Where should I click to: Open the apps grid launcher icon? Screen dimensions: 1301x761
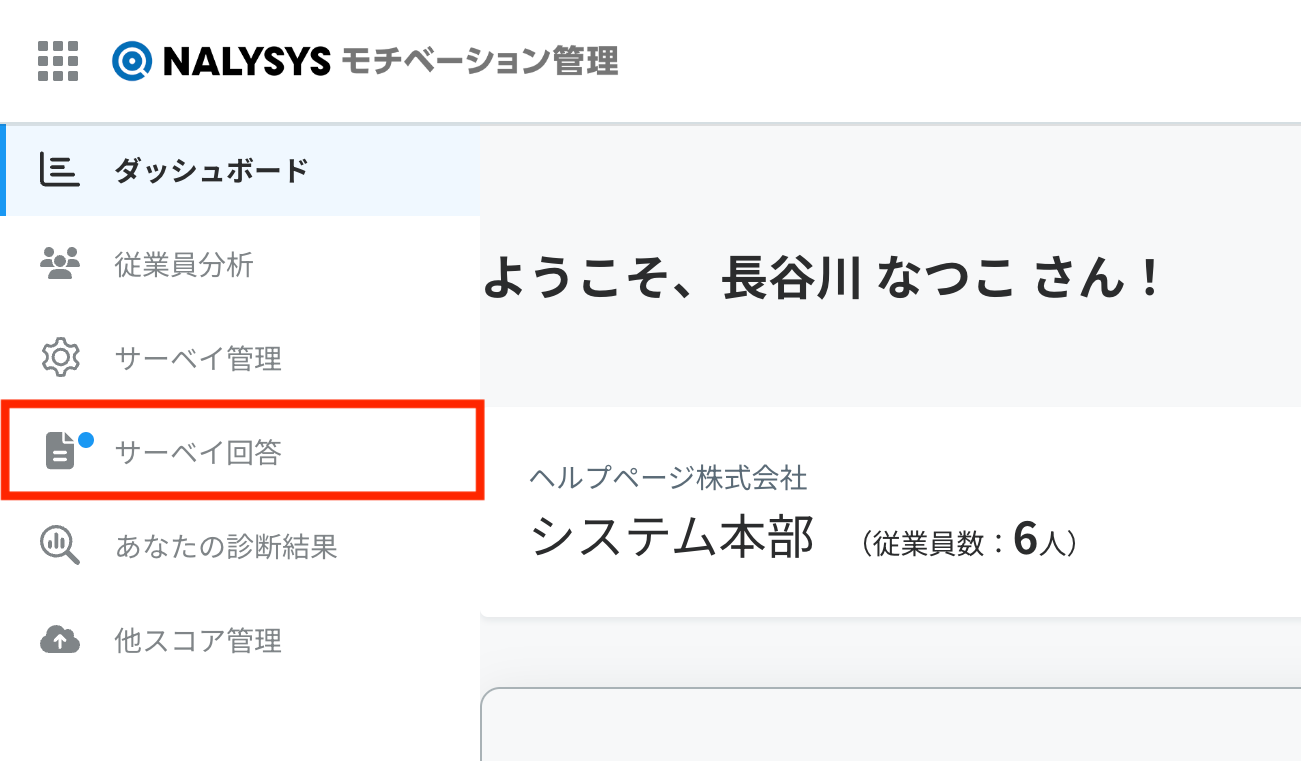pyautogui.click(x=58, y=61)
